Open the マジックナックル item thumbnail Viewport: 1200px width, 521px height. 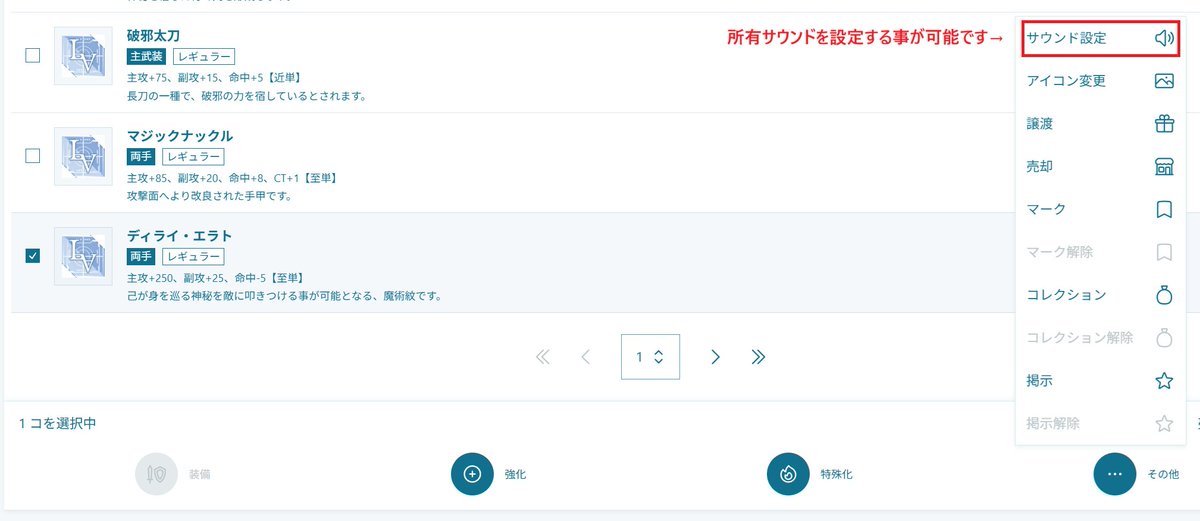click(83, 156)
